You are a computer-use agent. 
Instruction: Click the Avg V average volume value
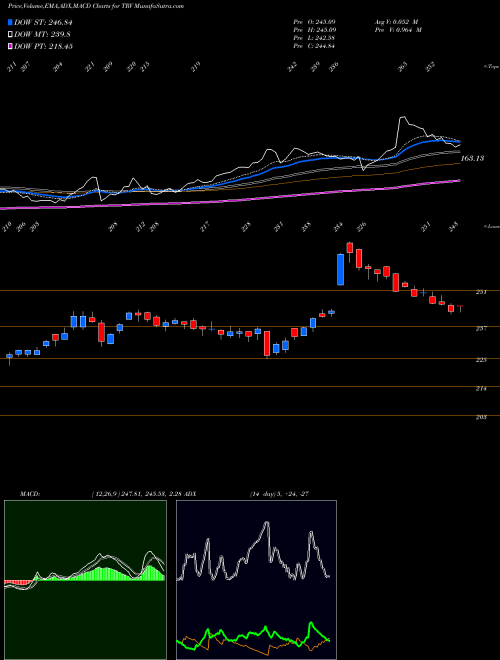[x=396, y=21]
